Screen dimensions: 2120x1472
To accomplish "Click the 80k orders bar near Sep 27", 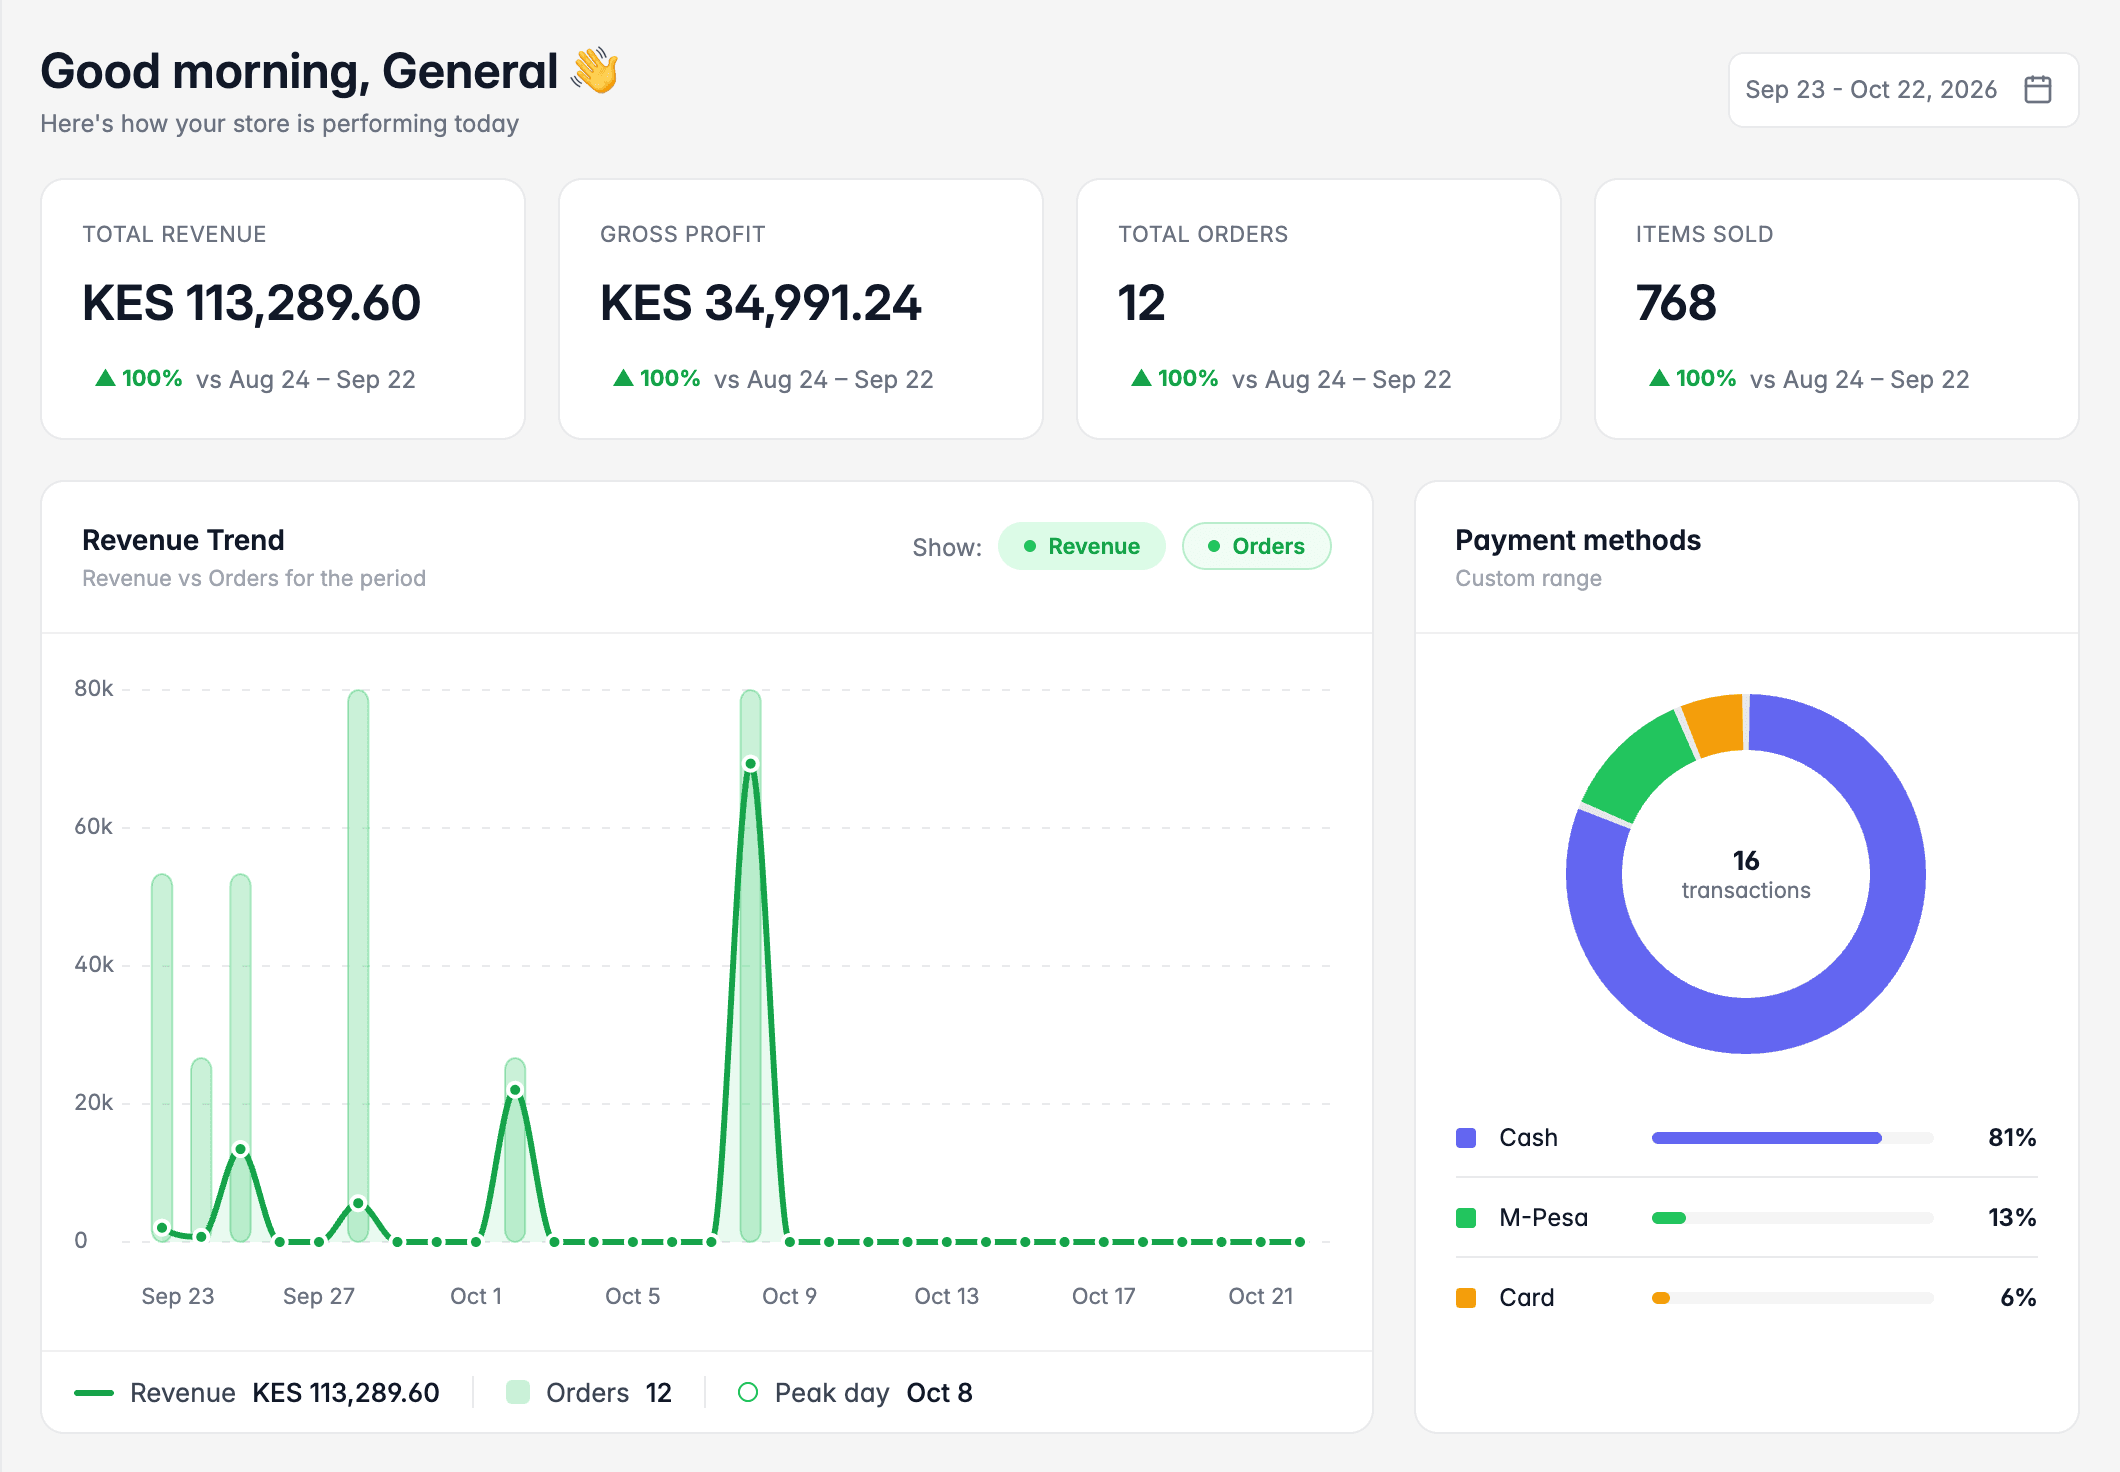I will (x=358, y=965).
